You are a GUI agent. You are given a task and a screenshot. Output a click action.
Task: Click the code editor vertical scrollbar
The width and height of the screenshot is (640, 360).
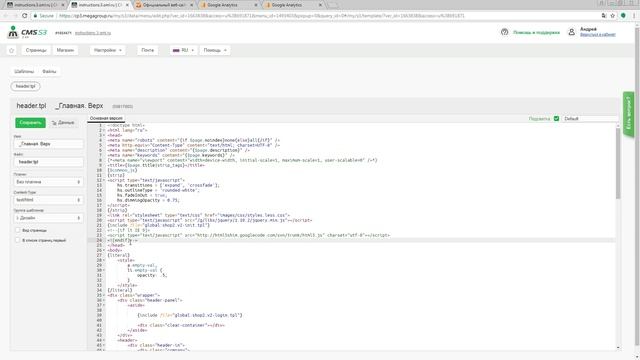(x=618, y=163)
